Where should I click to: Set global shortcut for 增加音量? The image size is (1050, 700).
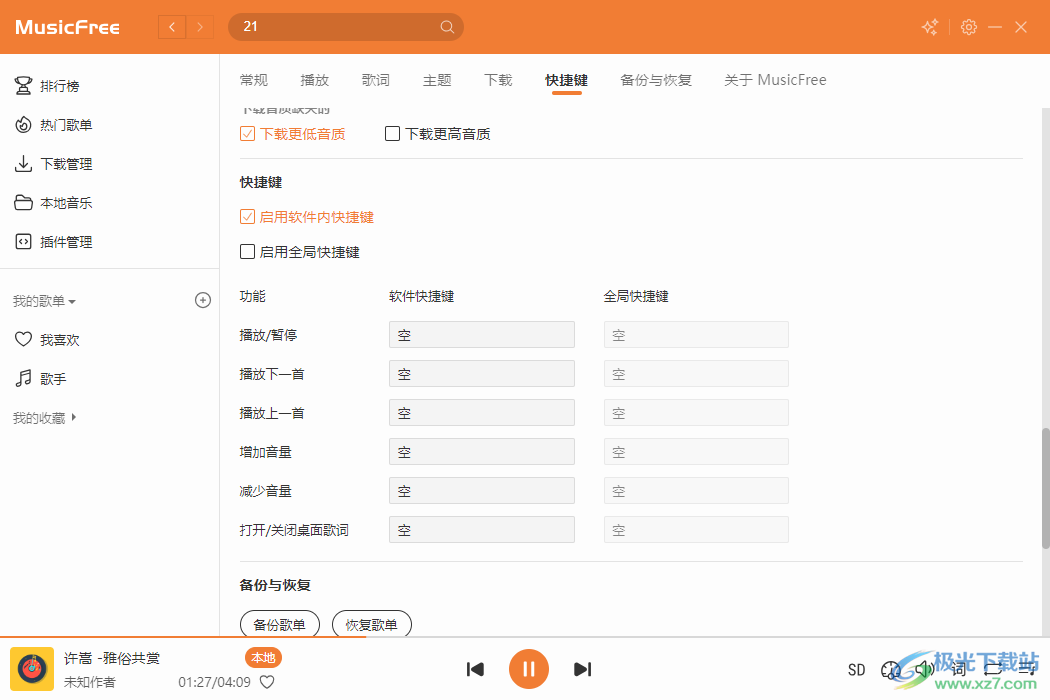pyautogui.click(x=696, y=451)
